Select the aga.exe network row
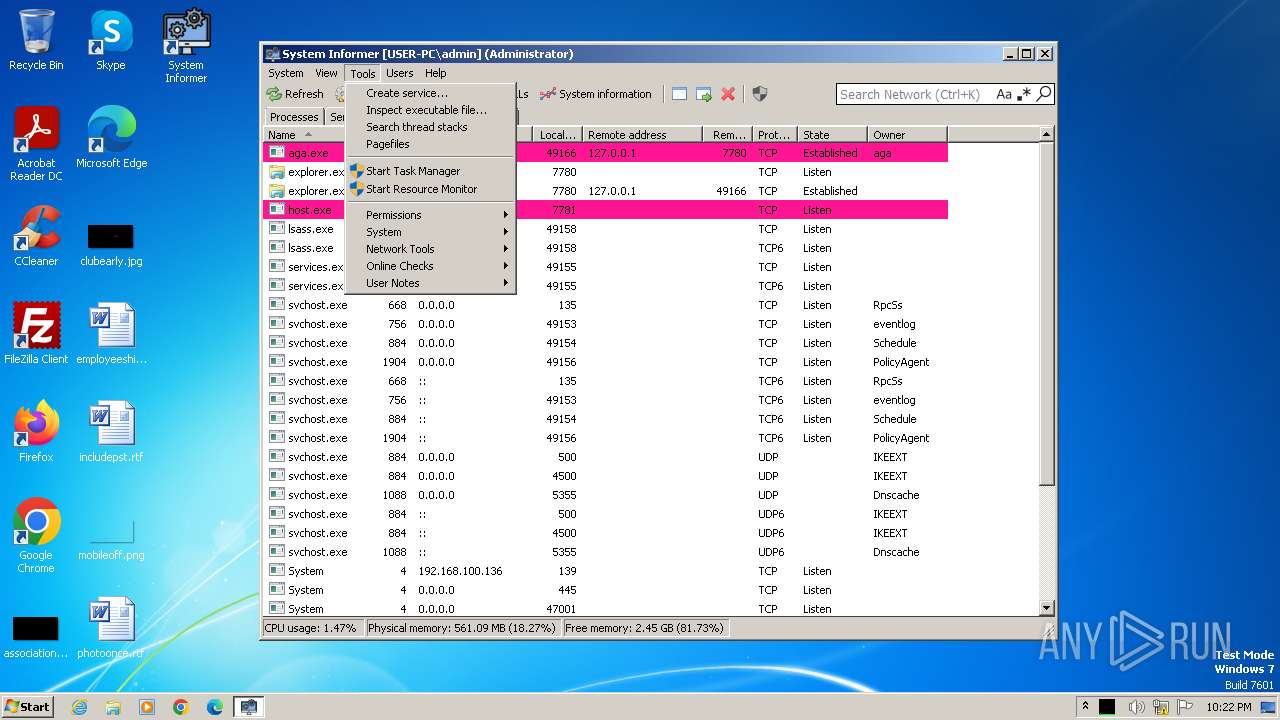 point(605,153)
